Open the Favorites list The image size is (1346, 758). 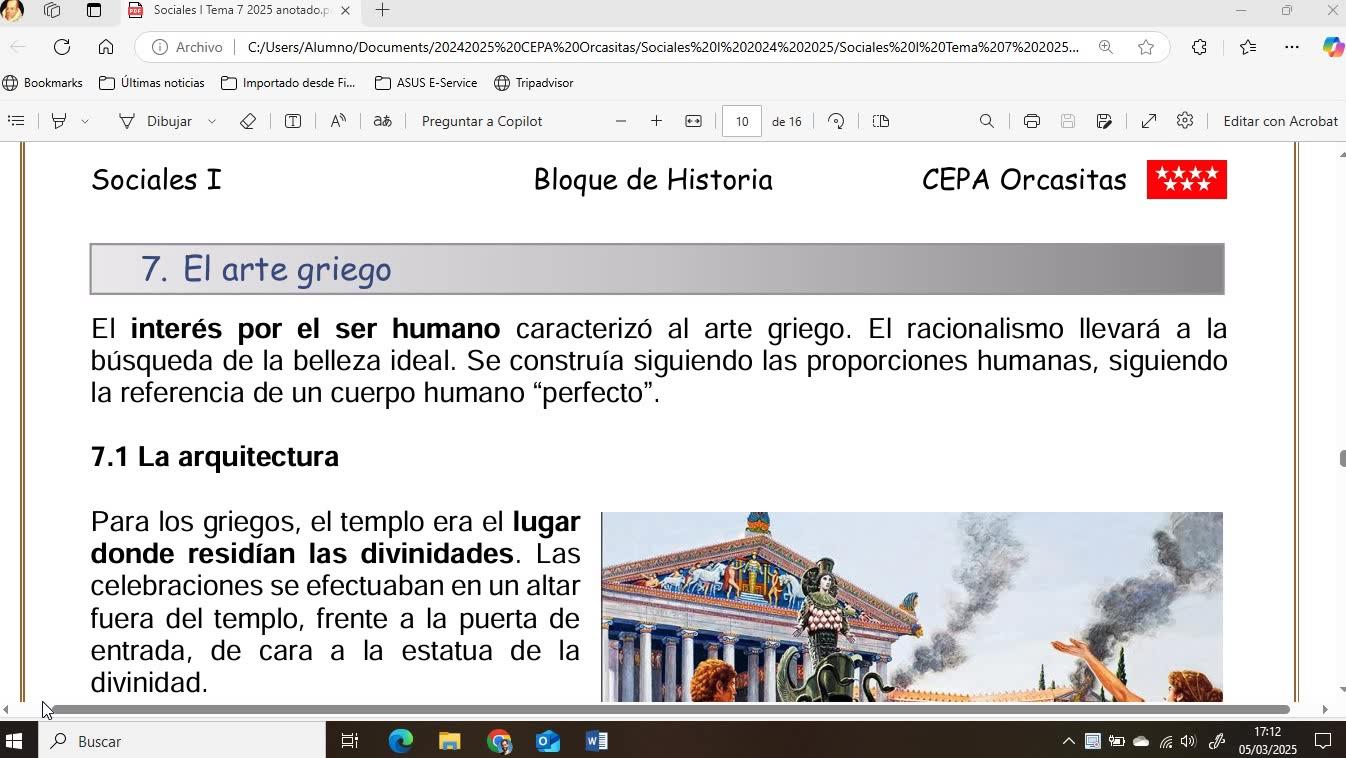(1248, 47)
